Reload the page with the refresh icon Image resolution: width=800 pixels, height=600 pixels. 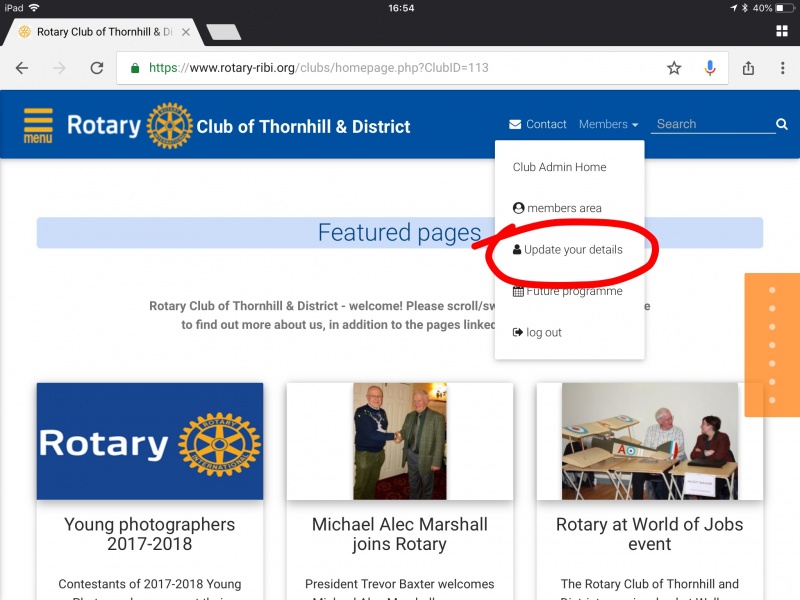[x=97, y=68]
